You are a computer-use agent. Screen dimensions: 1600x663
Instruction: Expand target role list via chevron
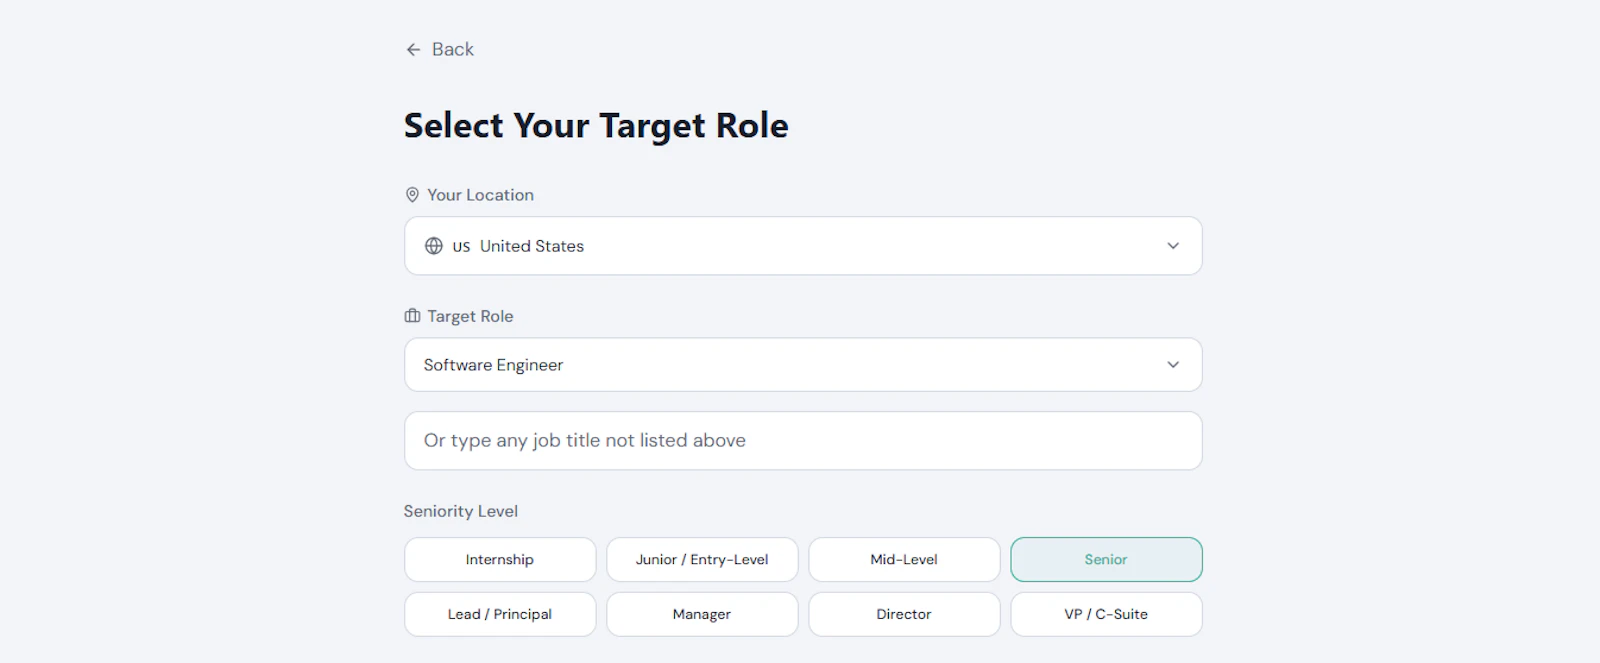[1173, 365]
